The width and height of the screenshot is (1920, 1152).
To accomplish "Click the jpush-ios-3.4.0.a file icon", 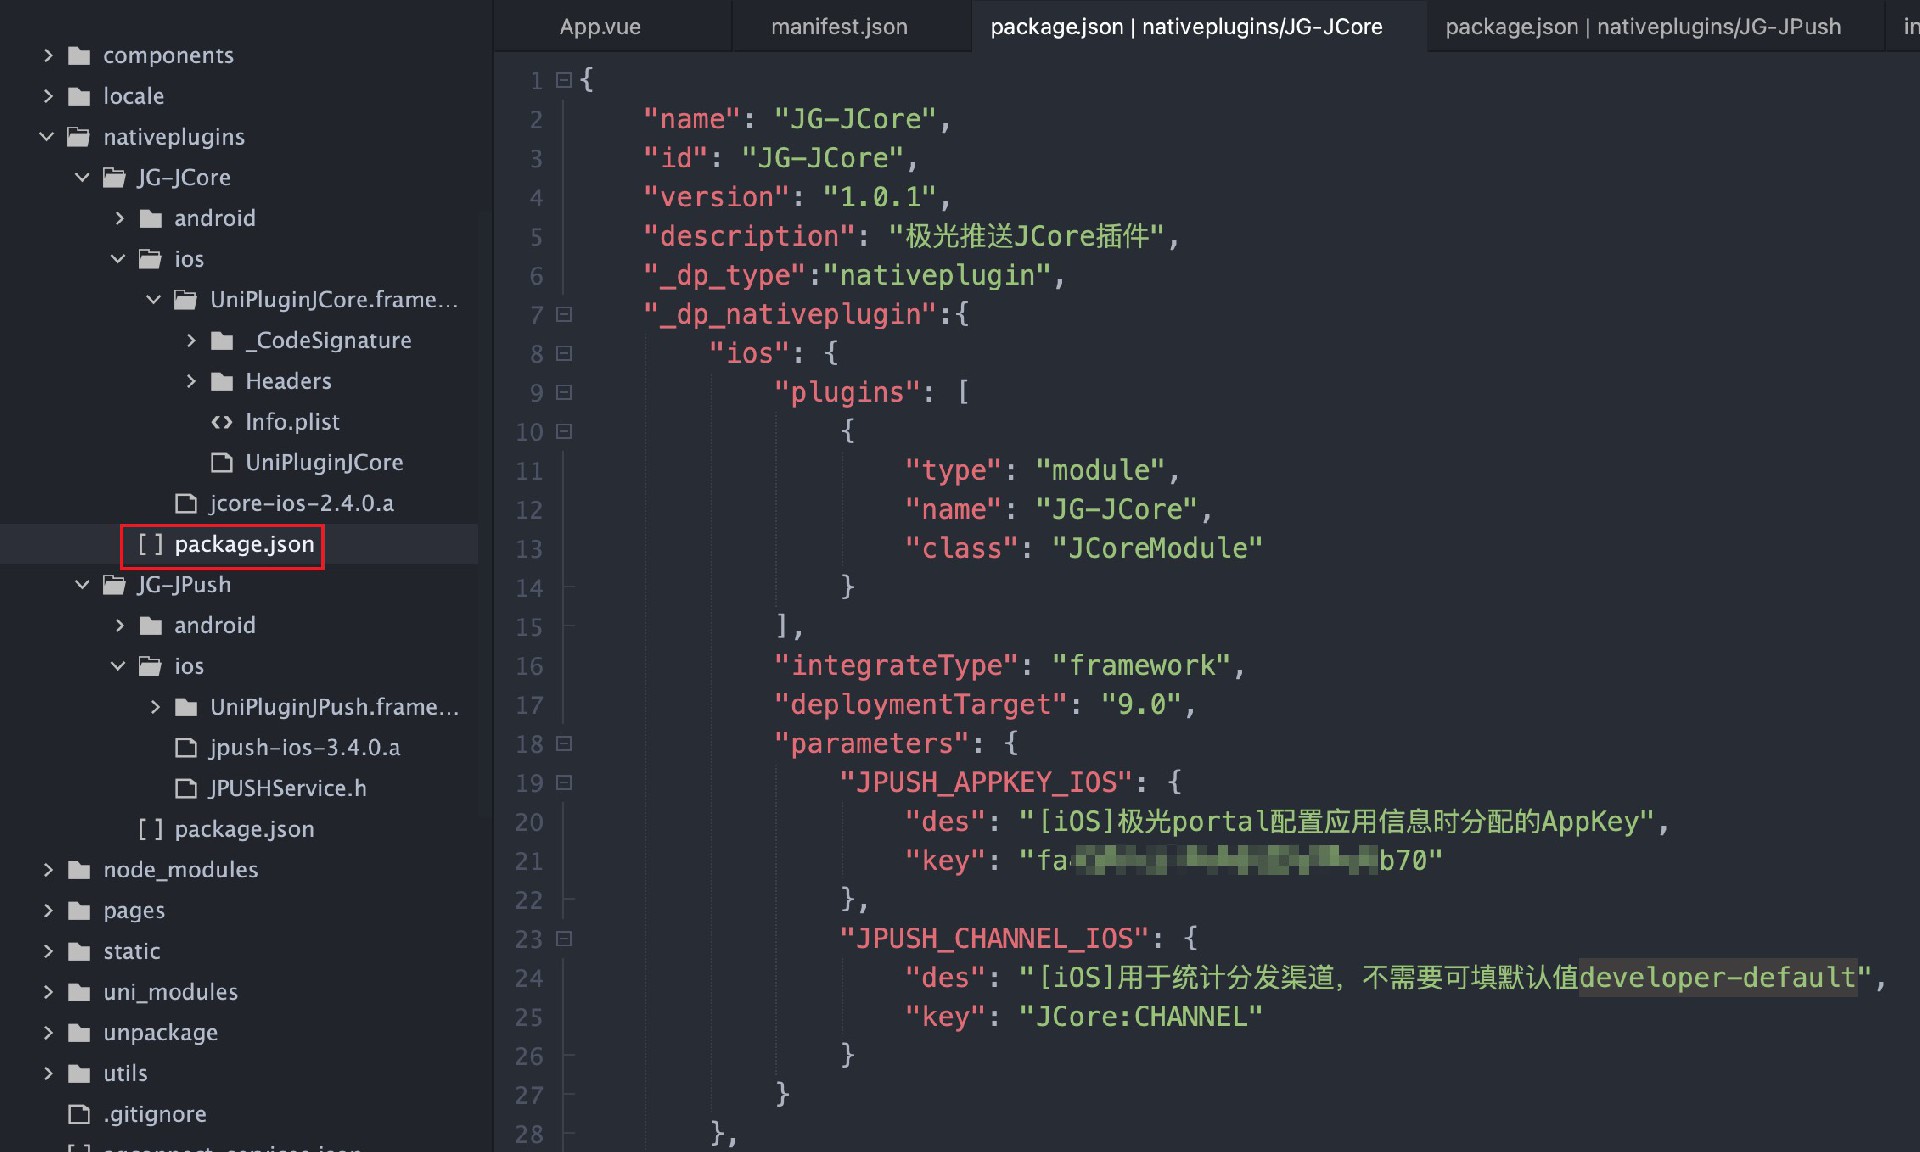I will point(186,747).
